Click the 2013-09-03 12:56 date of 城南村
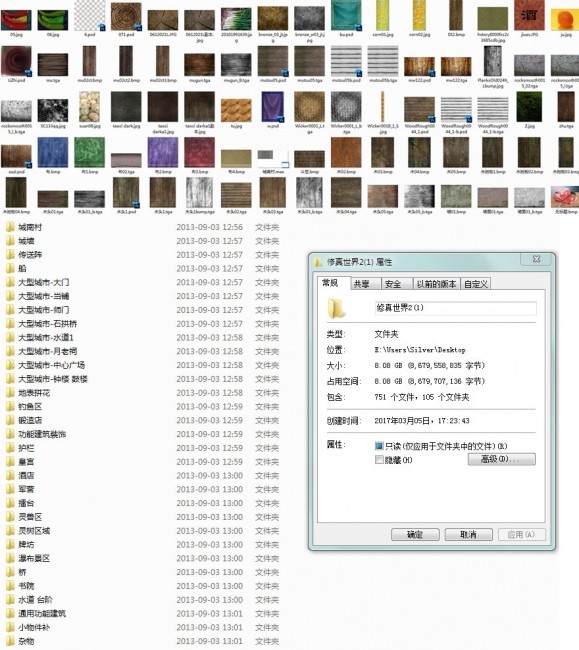This screenshot has width=579, height=650. 209,227
